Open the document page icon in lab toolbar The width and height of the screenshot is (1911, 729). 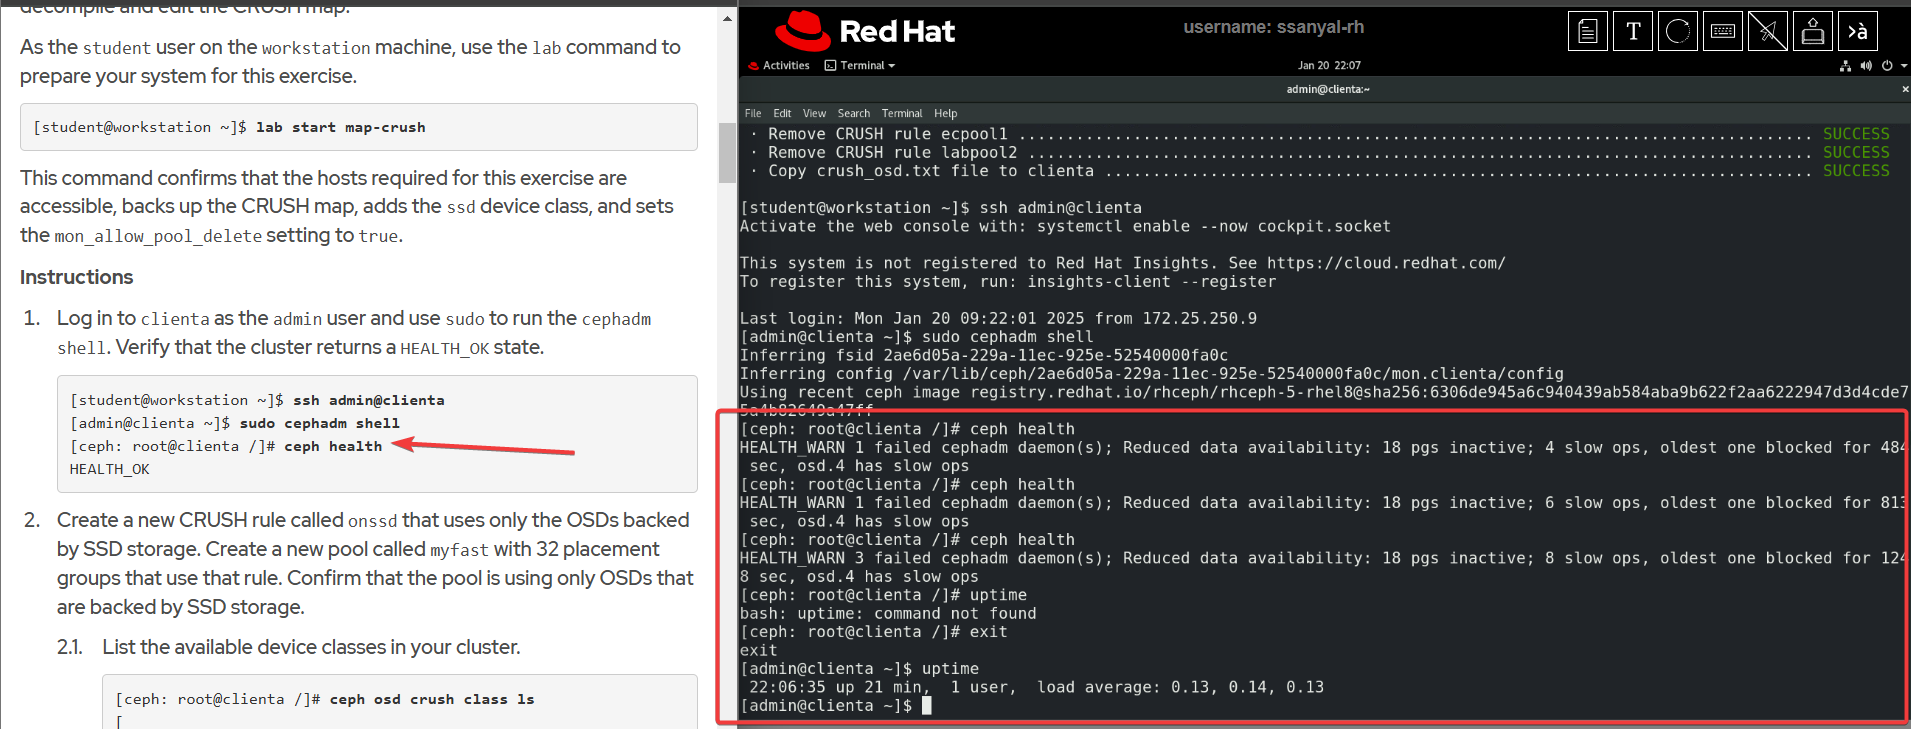coord(1588,31)
